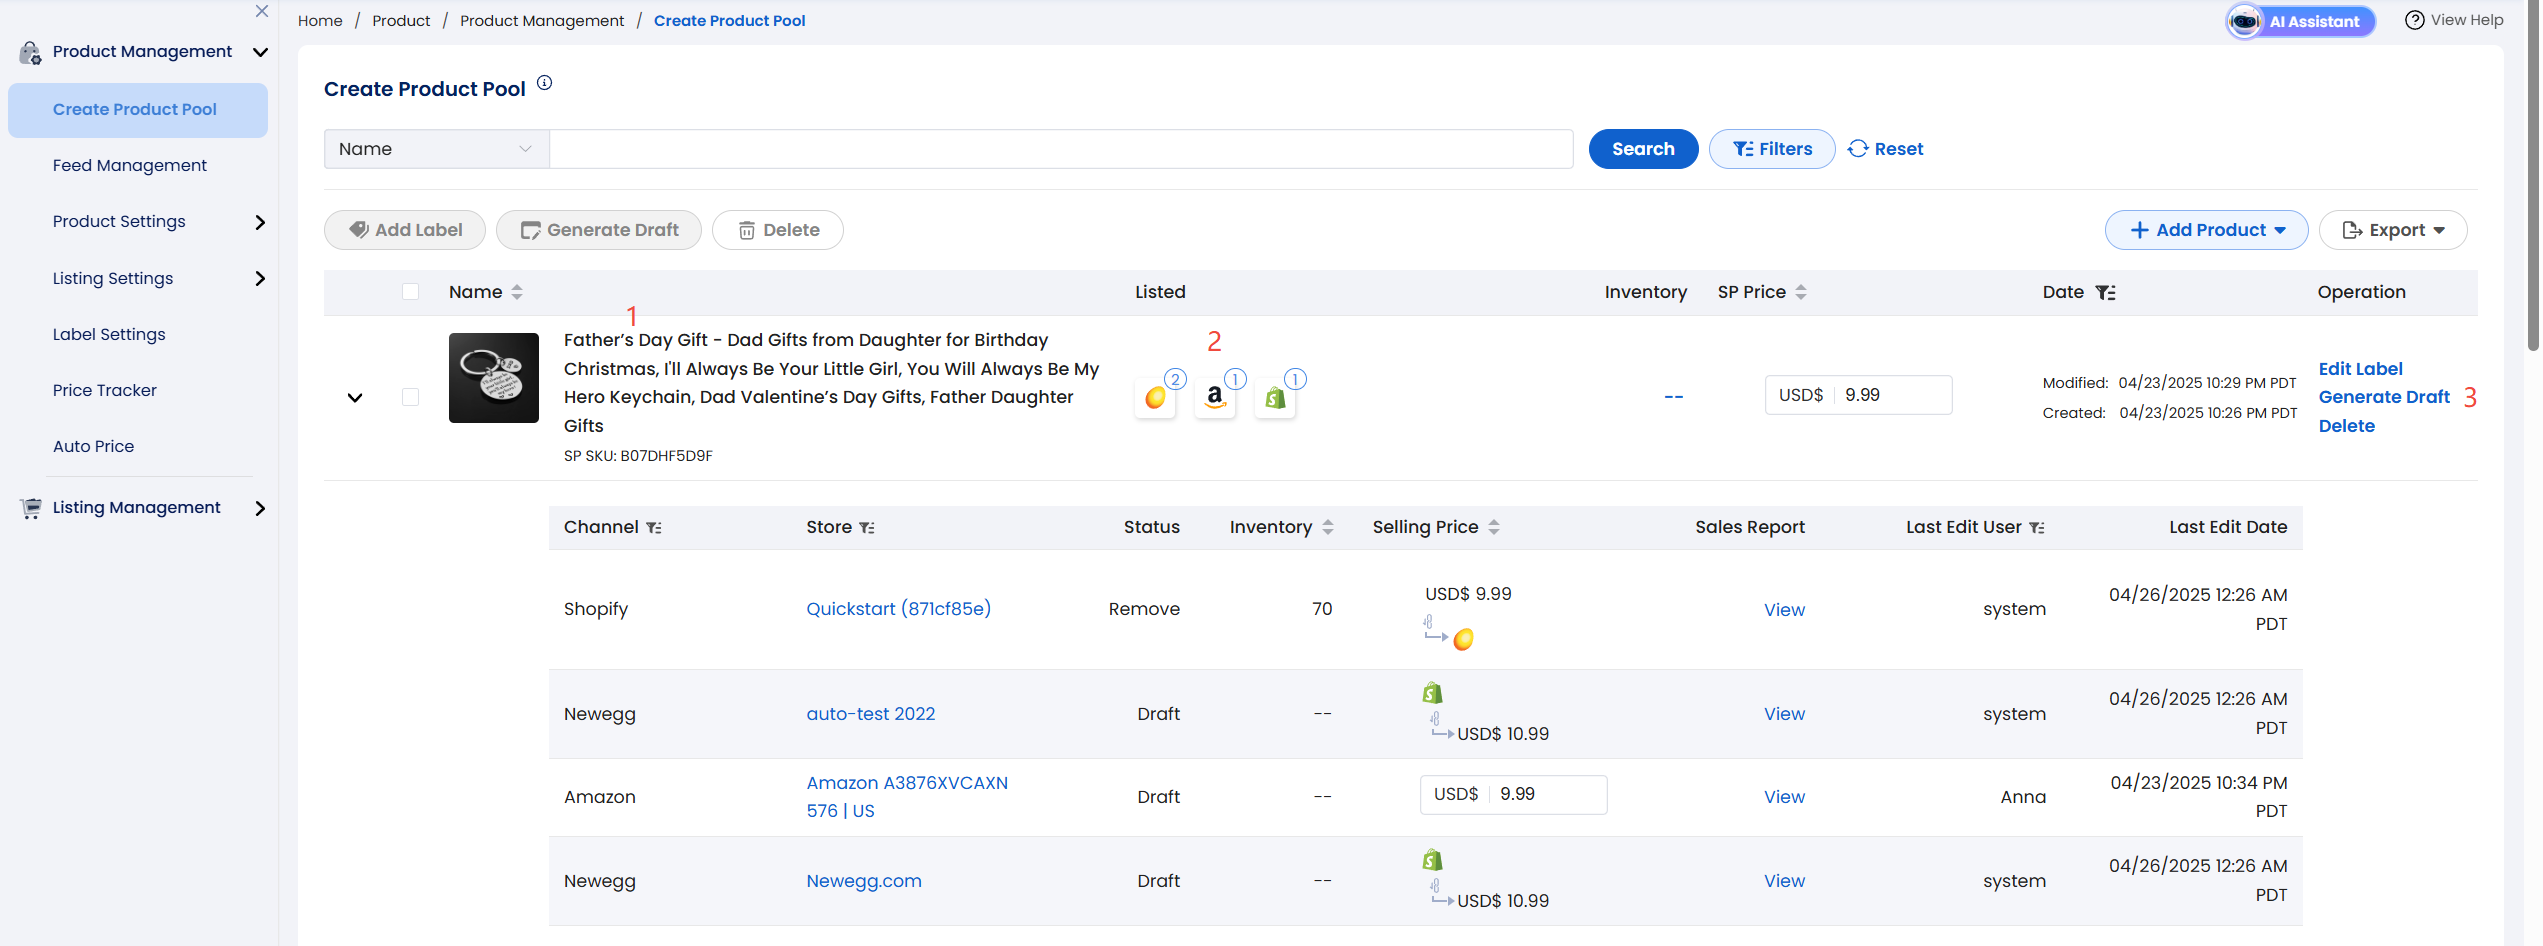The height and width of the screenshot is (946, 2543).
Task: Click the Amazon row selling price input
Action: tap(1513, 795)
